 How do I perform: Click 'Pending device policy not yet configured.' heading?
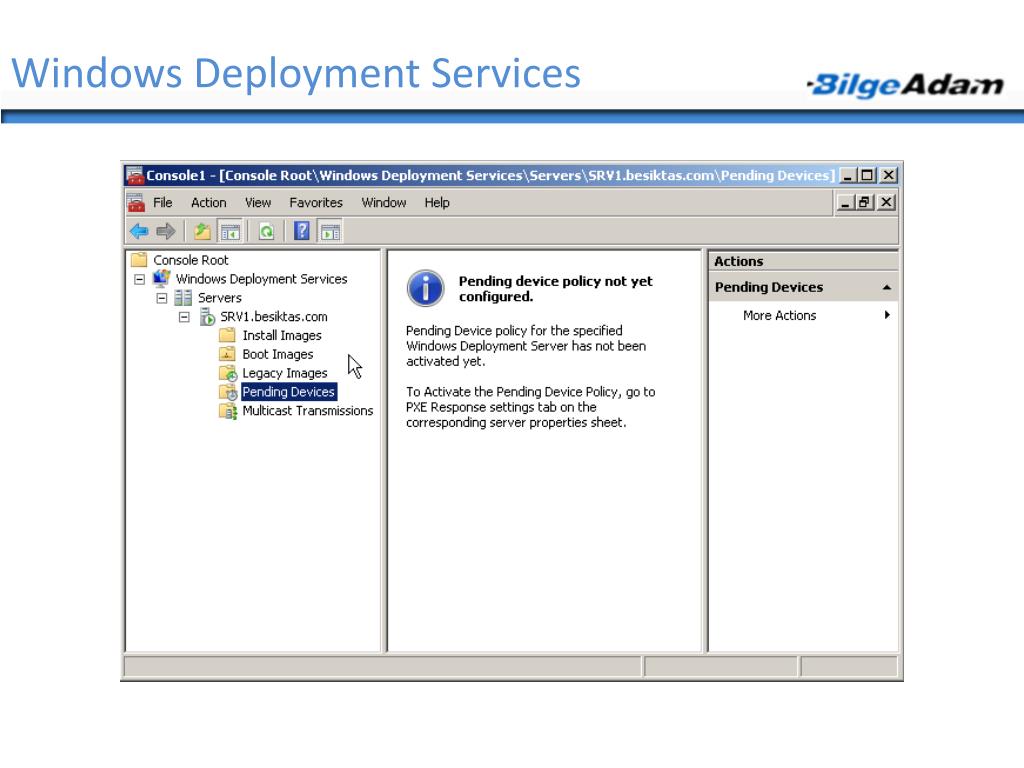[555, 289]
